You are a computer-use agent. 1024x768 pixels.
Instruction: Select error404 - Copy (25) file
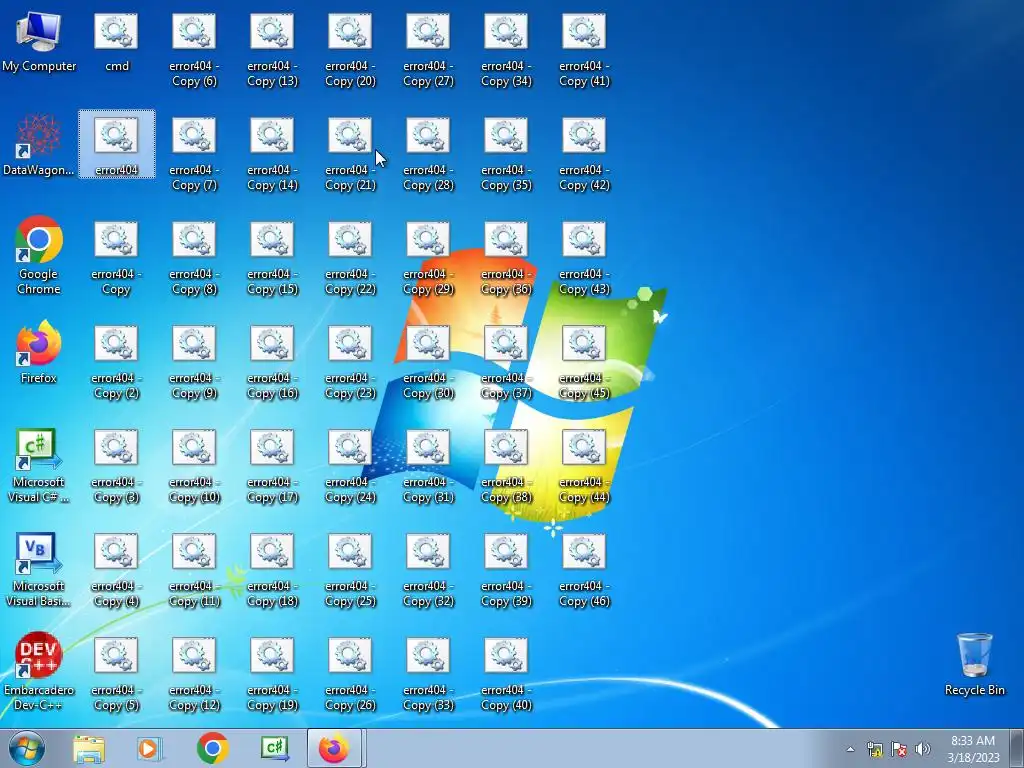(350, 570)
